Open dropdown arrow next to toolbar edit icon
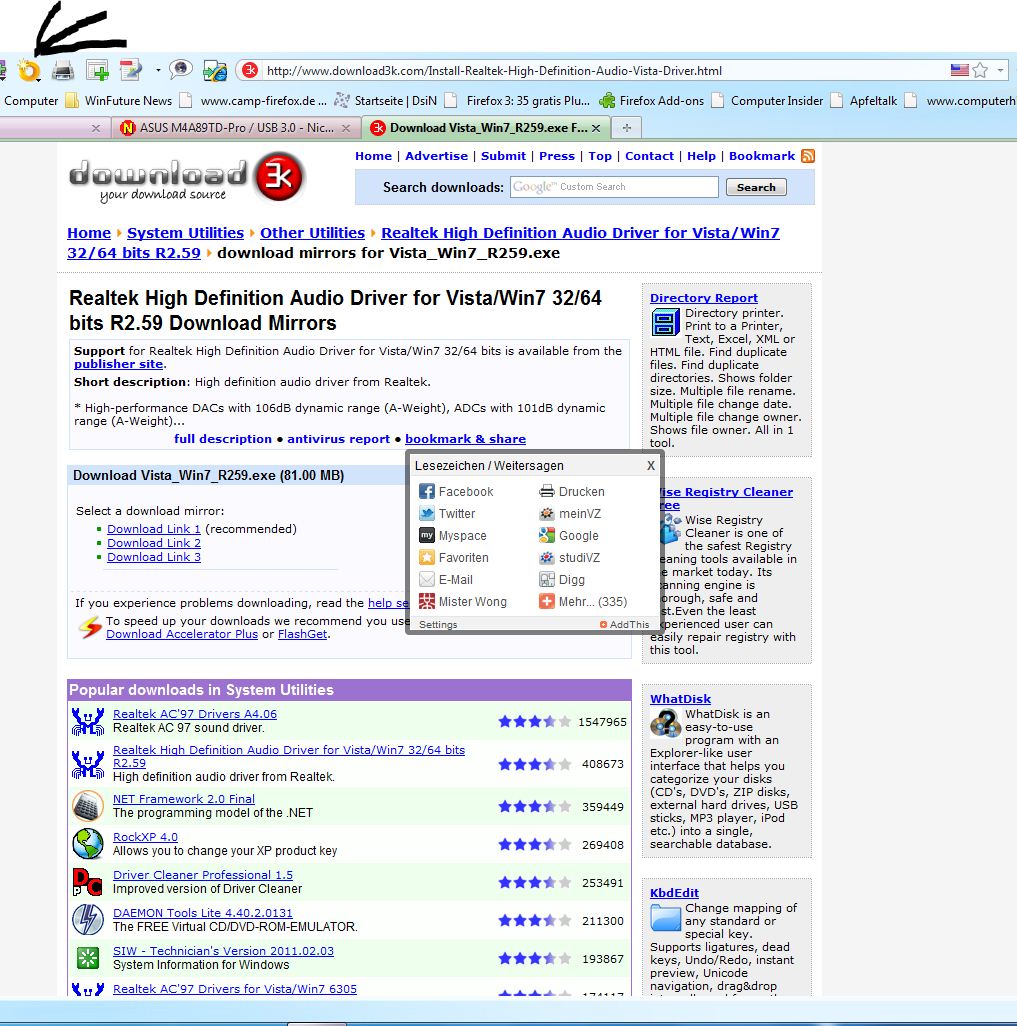Viewport: 1017px width, 1026px height. click(158, 70)
